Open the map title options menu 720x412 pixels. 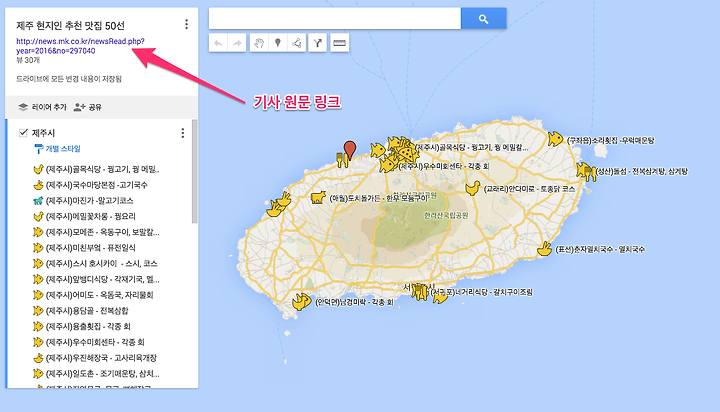(186, 24)
